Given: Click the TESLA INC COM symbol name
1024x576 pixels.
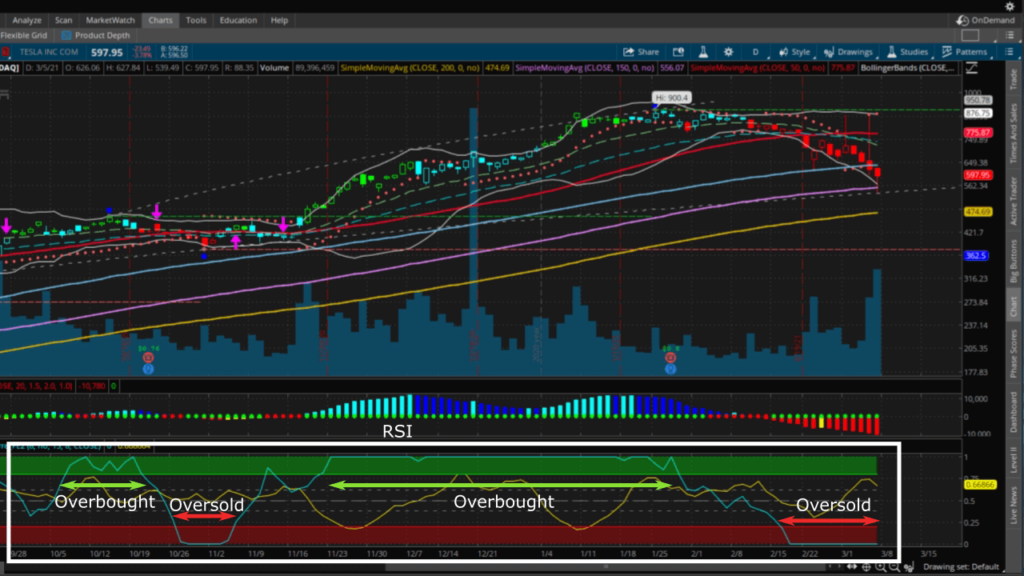Looking at the screenshot, I should 48,52.
